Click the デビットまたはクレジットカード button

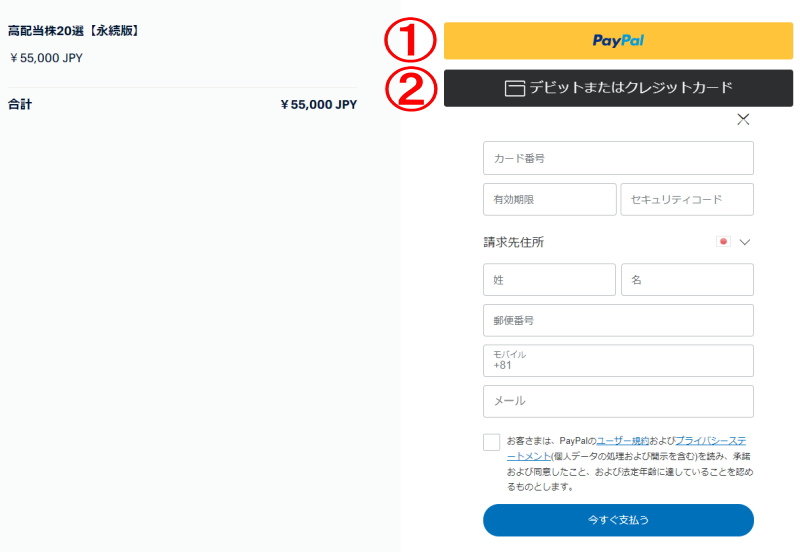click(618, 88)
